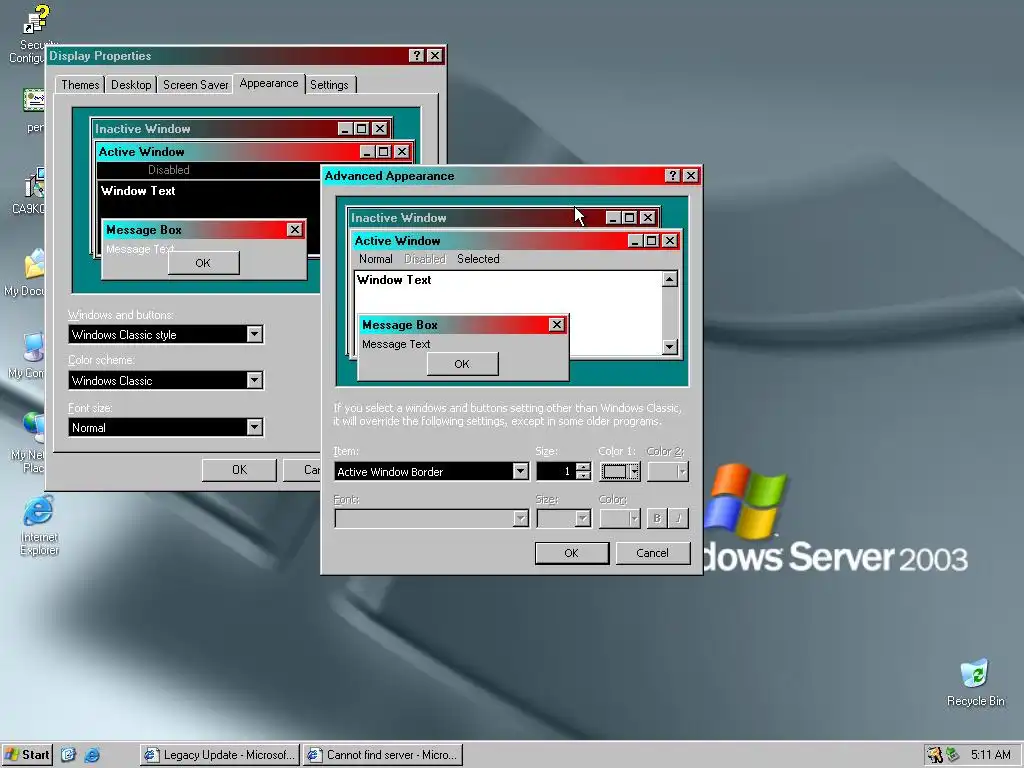Viewport: 1024px width, 768px height.
Task: Click the Message Box close icon in advanced preview
Action: click(x=556, y=325)
